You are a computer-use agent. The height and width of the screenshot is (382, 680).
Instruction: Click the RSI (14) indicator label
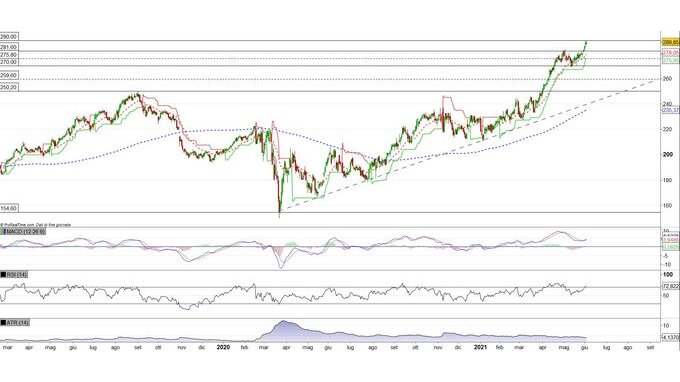pos(16,275)
